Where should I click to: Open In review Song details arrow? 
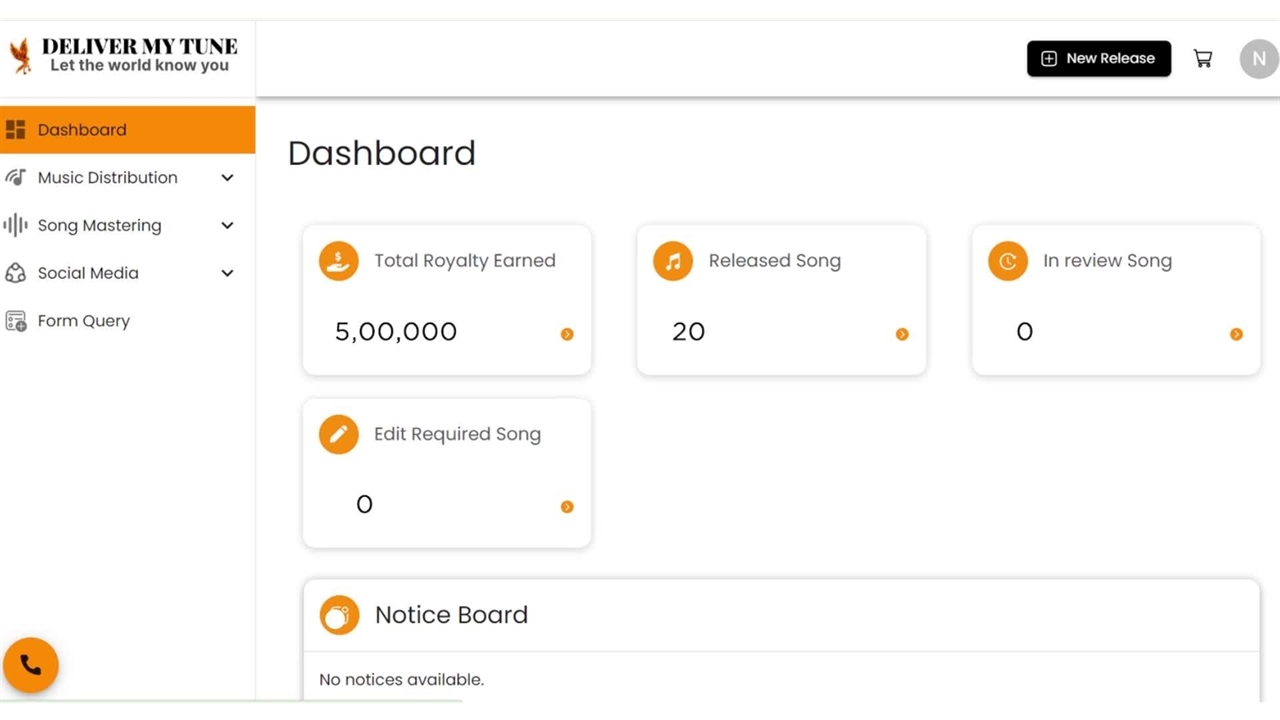[x=1236, y=334]
